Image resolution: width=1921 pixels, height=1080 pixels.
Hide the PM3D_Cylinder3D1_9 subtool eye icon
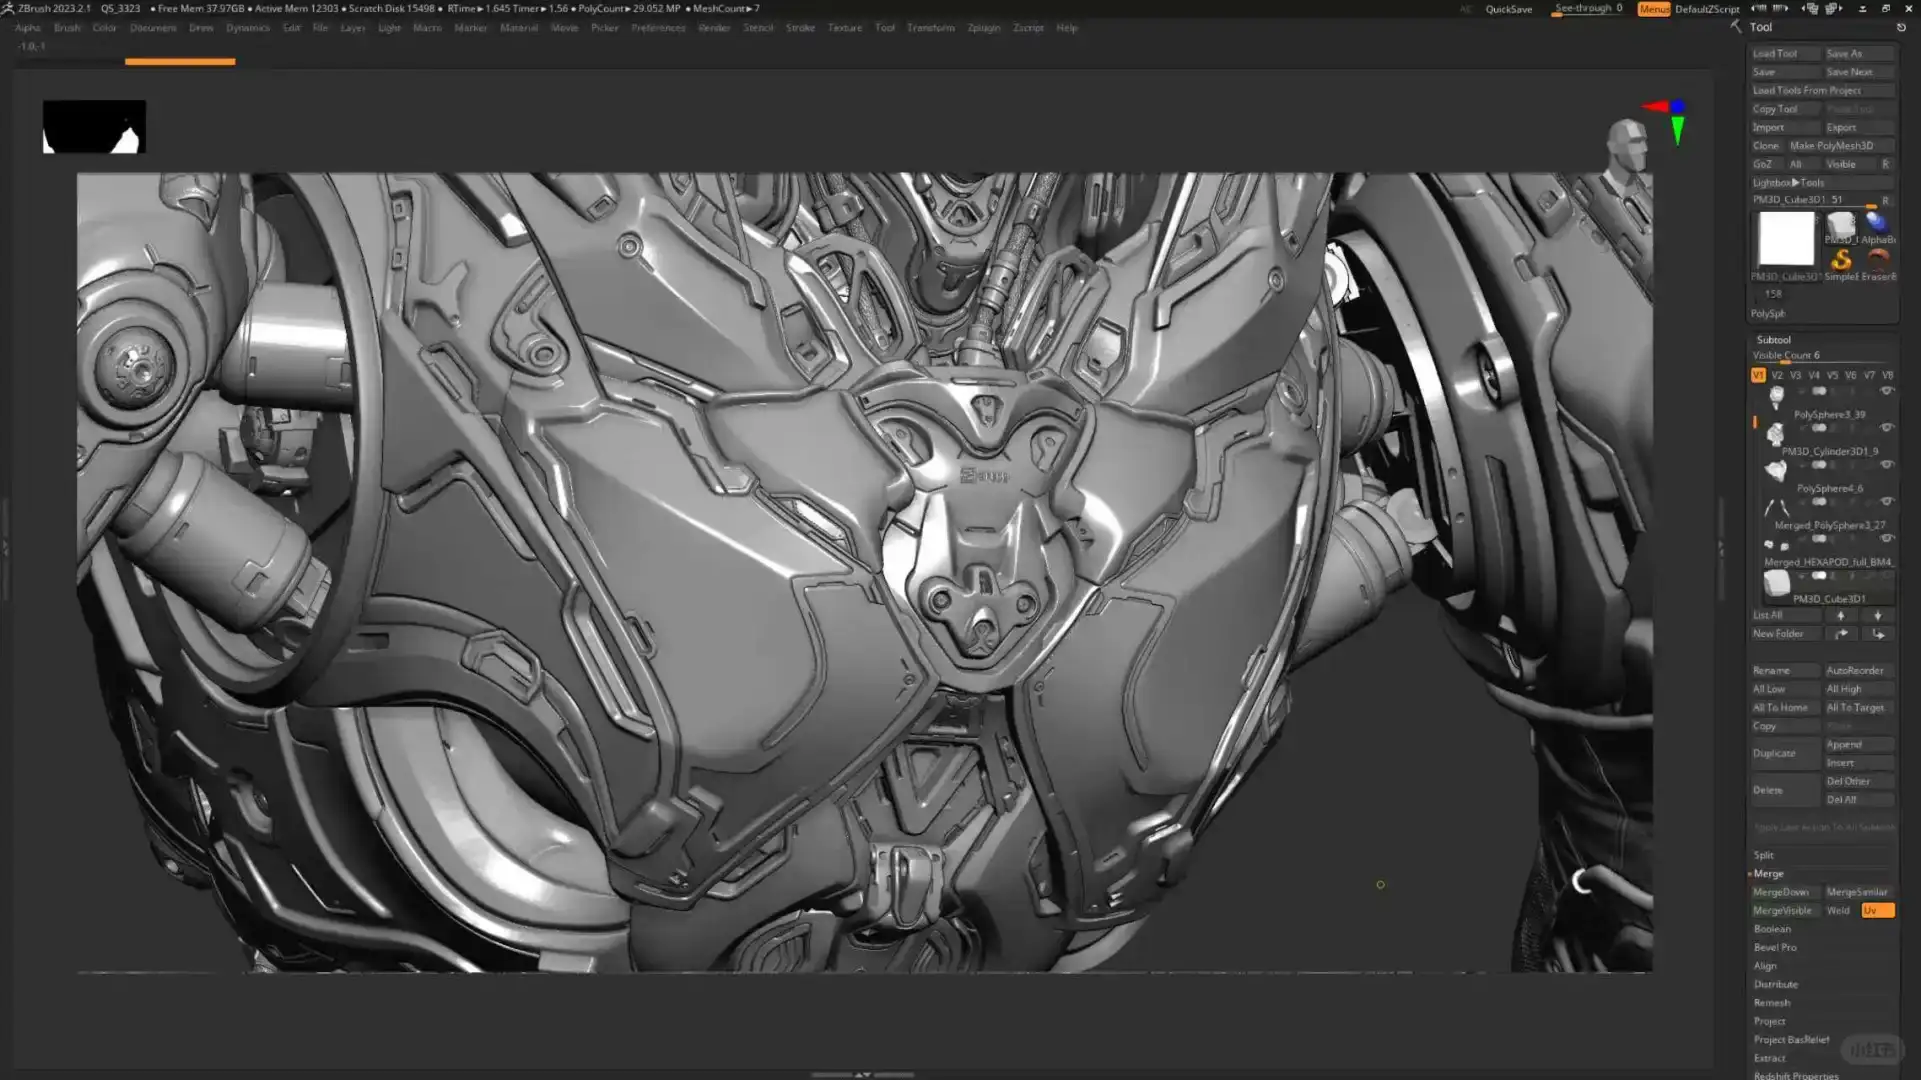[x=1886, y=426]
